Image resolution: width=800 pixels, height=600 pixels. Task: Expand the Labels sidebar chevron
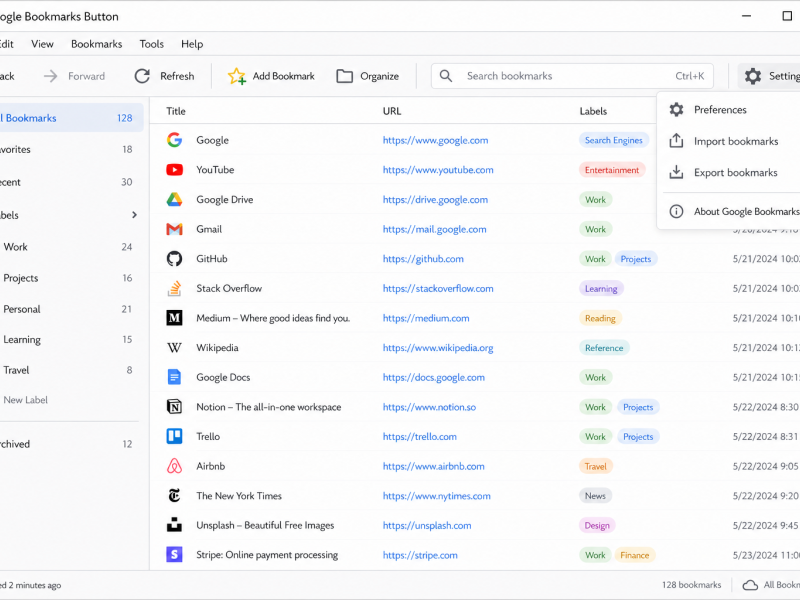coord(134,215)
